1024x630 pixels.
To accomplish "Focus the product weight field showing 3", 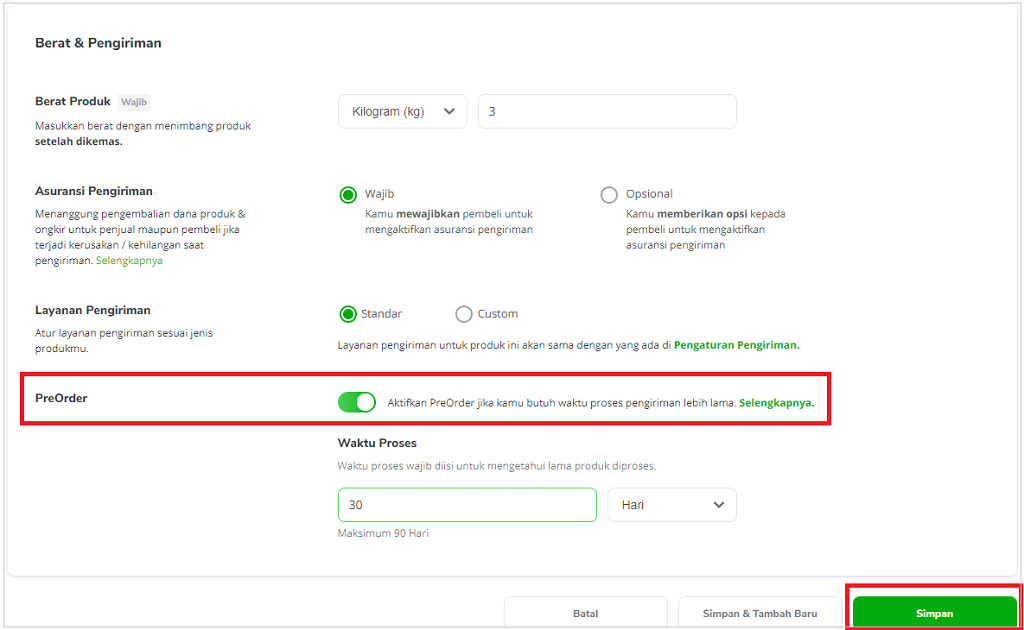I will point(607,112).
